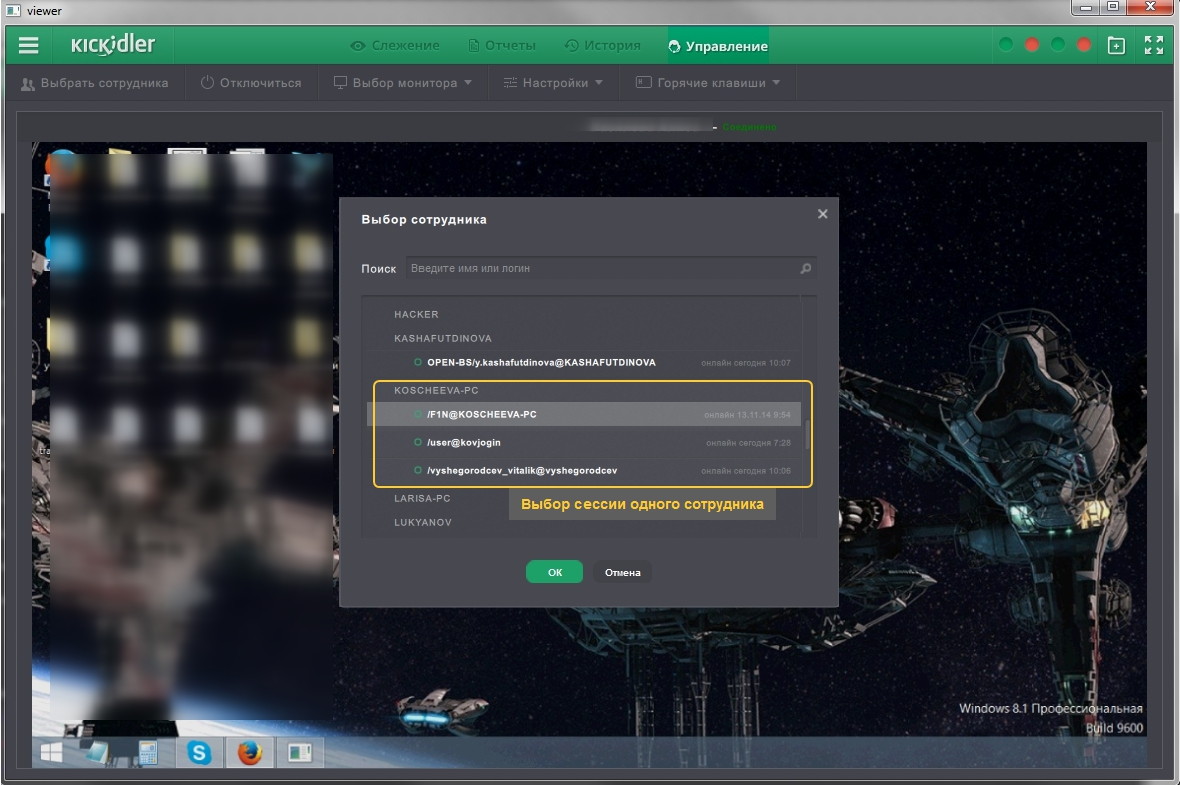The width and height of the screenshot is (1180, 785).
Task: Select the LUKYANOV entry
Action: (423, 522)
